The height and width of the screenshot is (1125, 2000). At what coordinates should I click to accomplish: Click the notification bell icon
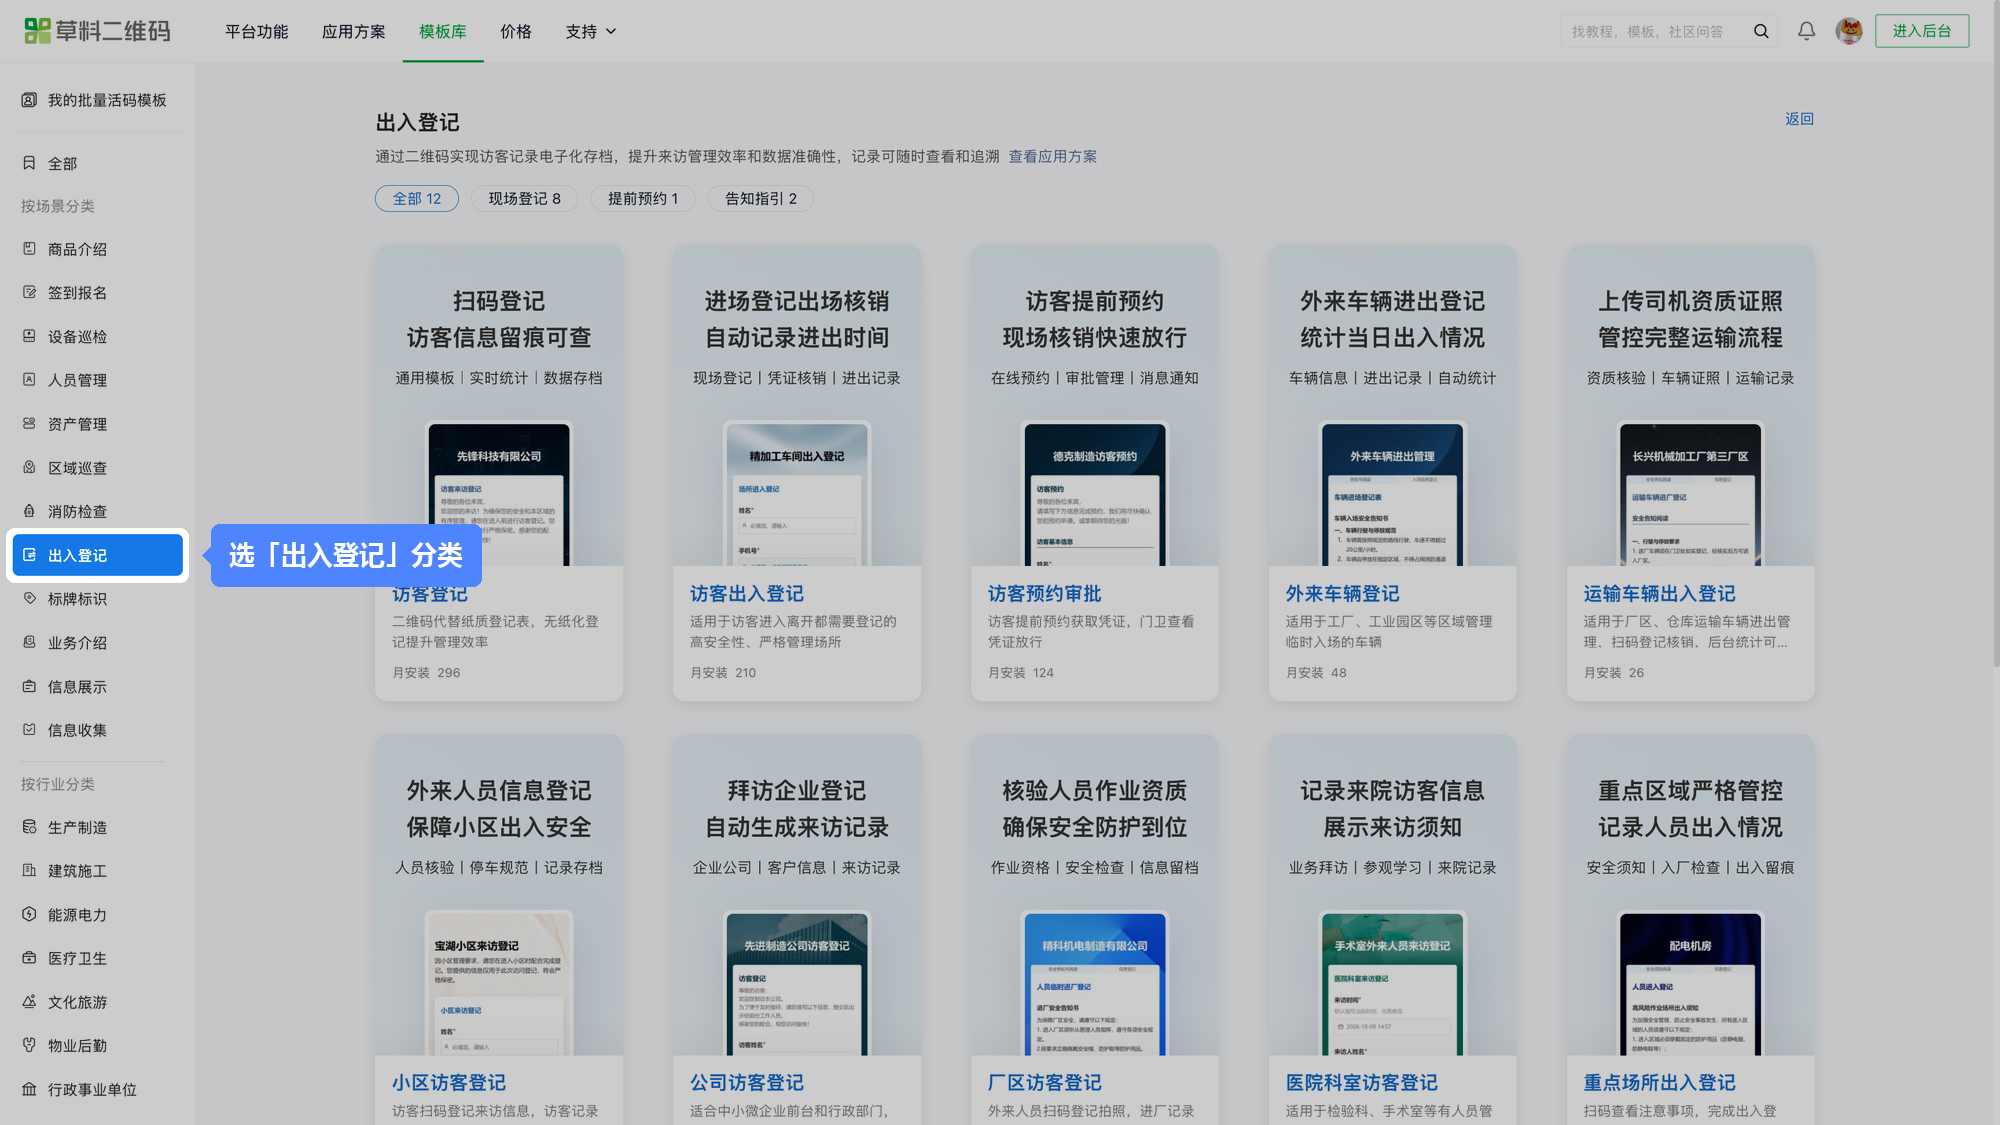[1806, 31]
